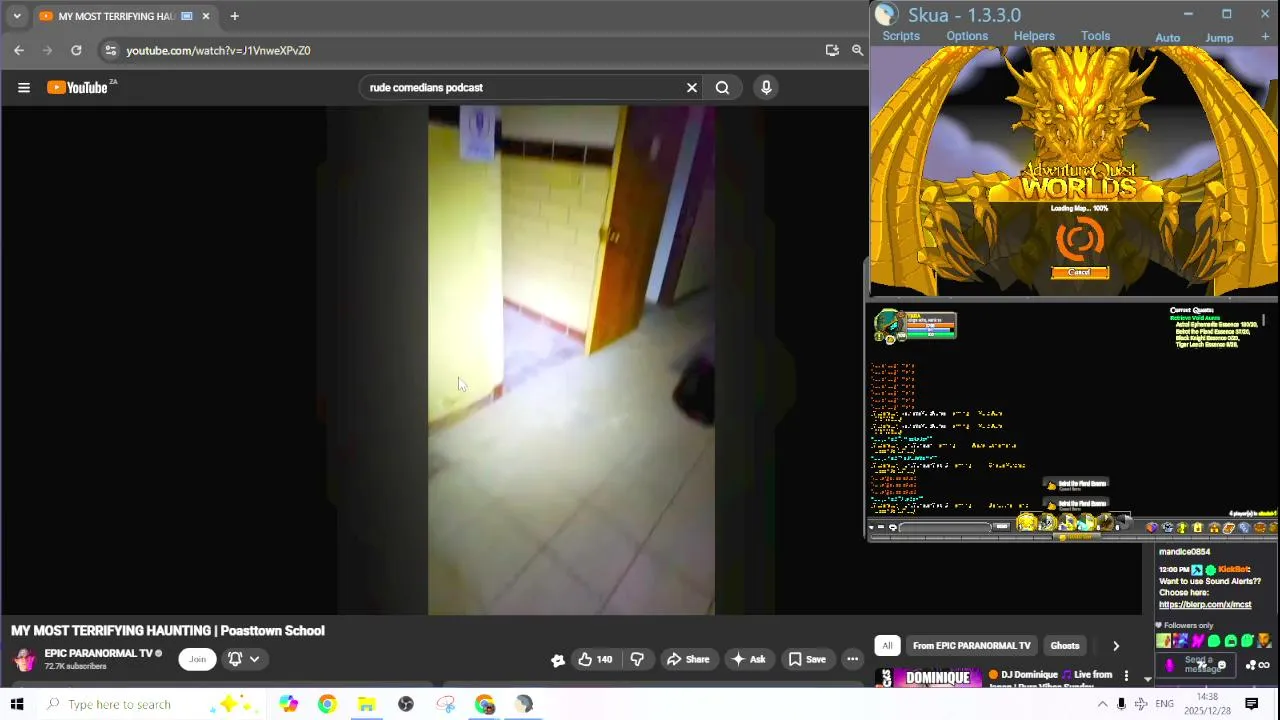
Task: Open options for DJ Dominique video
Action: (1126, 676)
